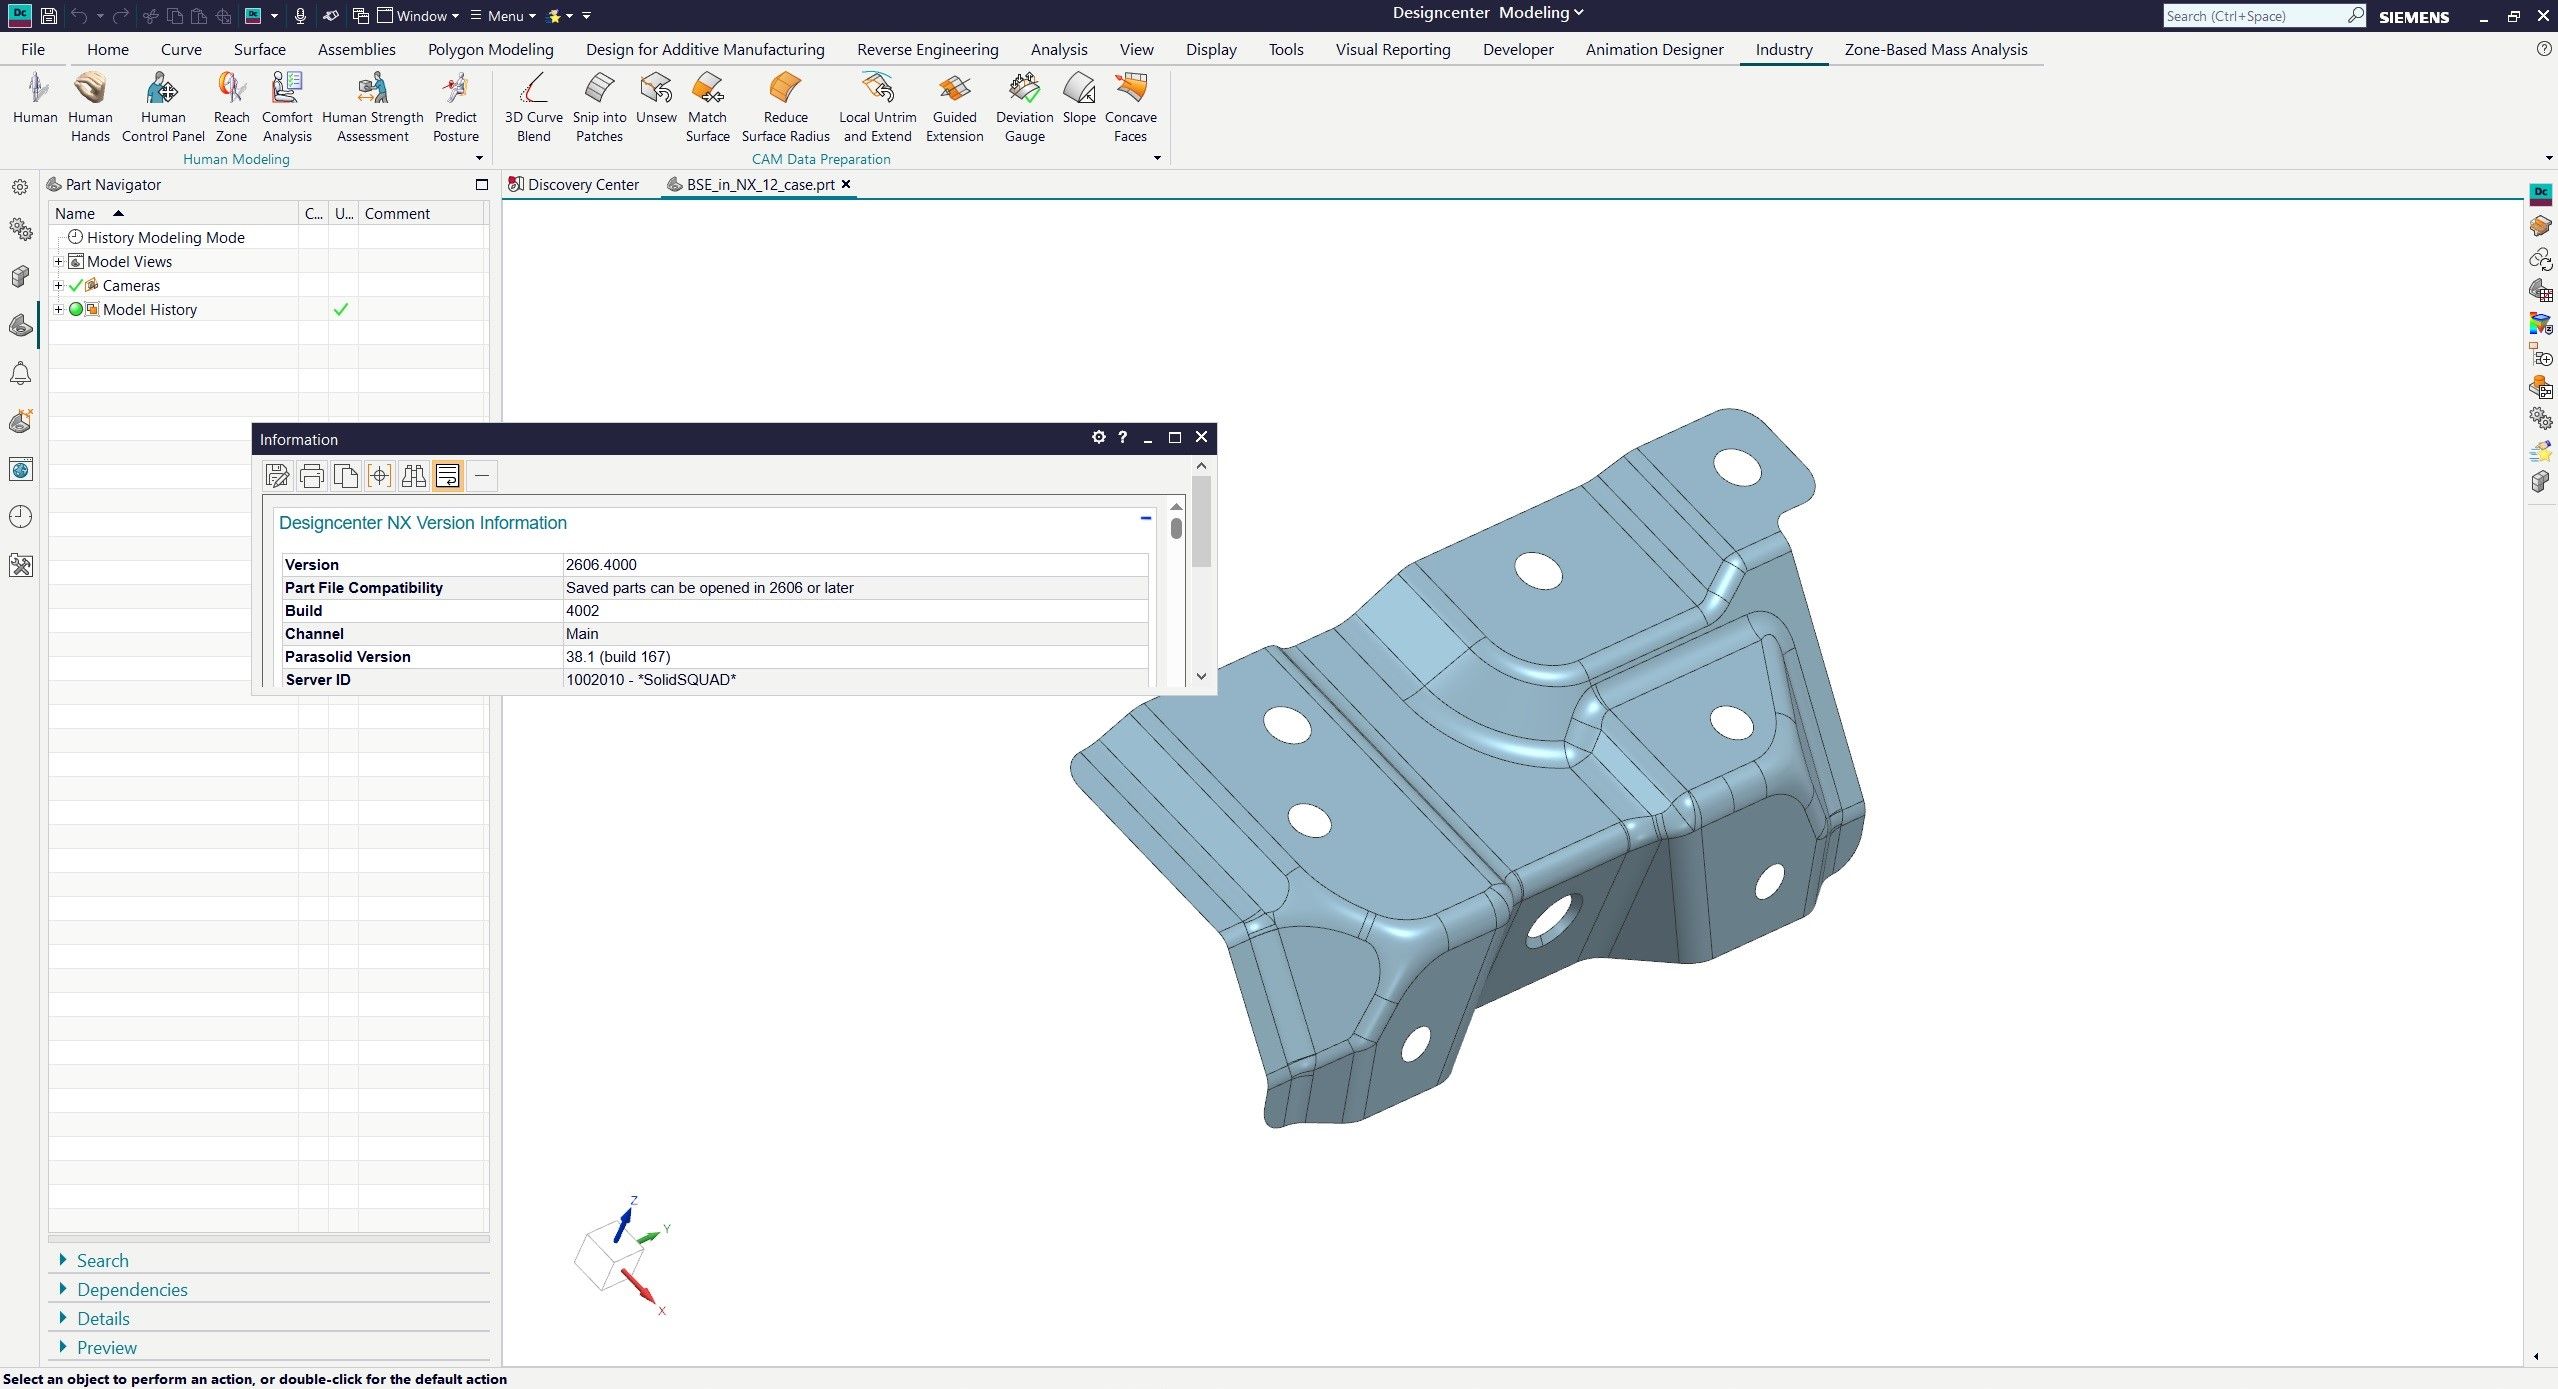Click the Unsew tool
This screenshot has width=2558, height=1389.
pyautogui.click(x=656, y=99)
